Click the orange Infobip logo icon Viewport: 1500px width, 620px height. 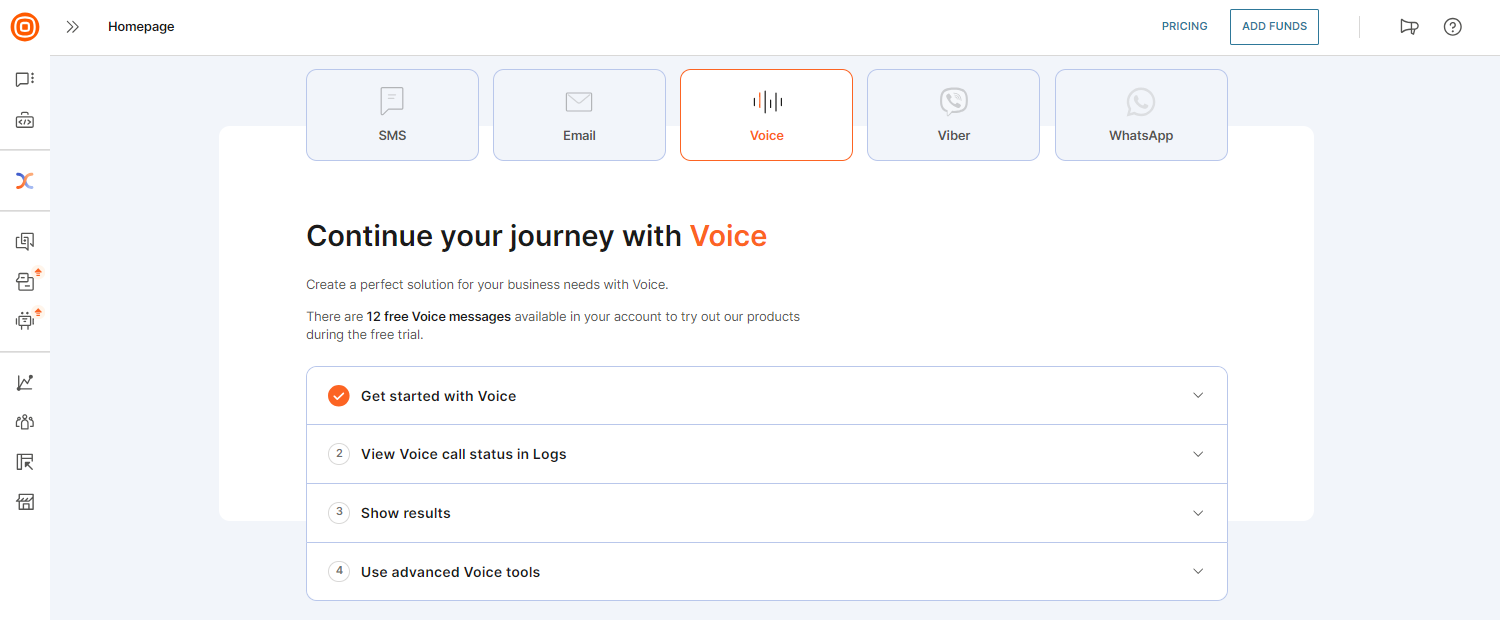point(25,27)
